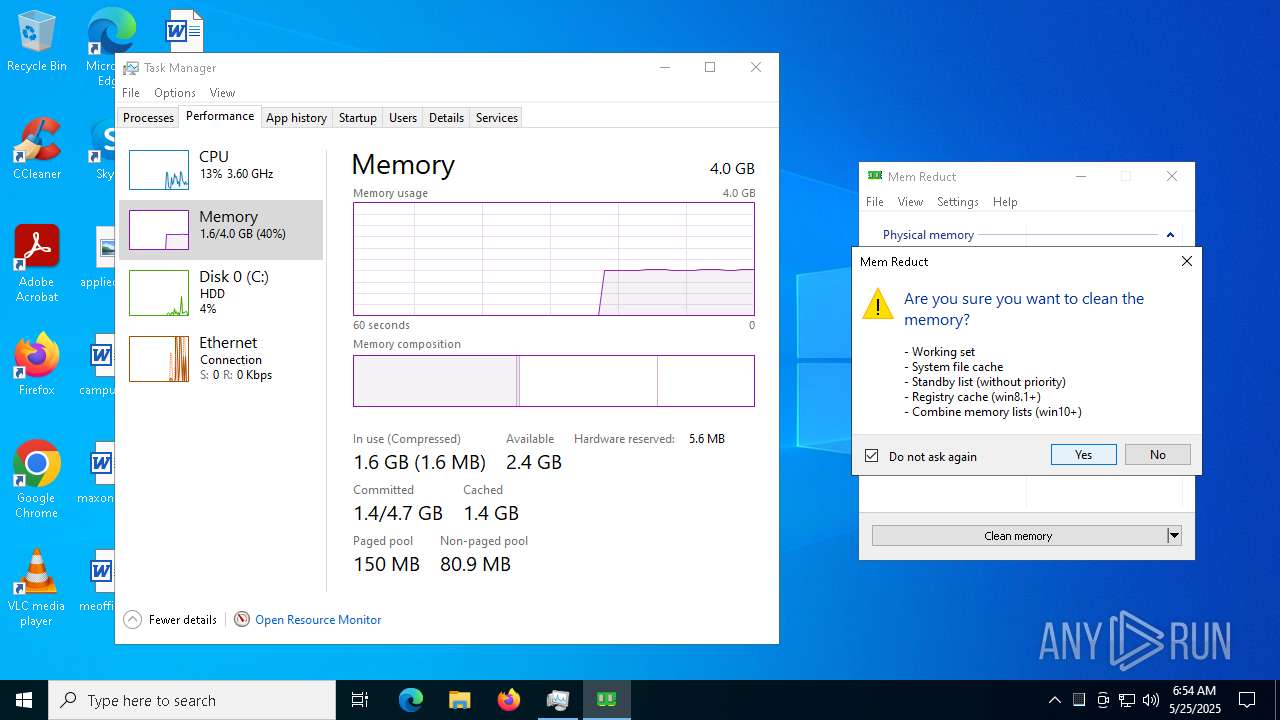The height and width of the screenshot is (720, 1280).
Task: Open Task Manager View menu
Action: pos(222,93)
